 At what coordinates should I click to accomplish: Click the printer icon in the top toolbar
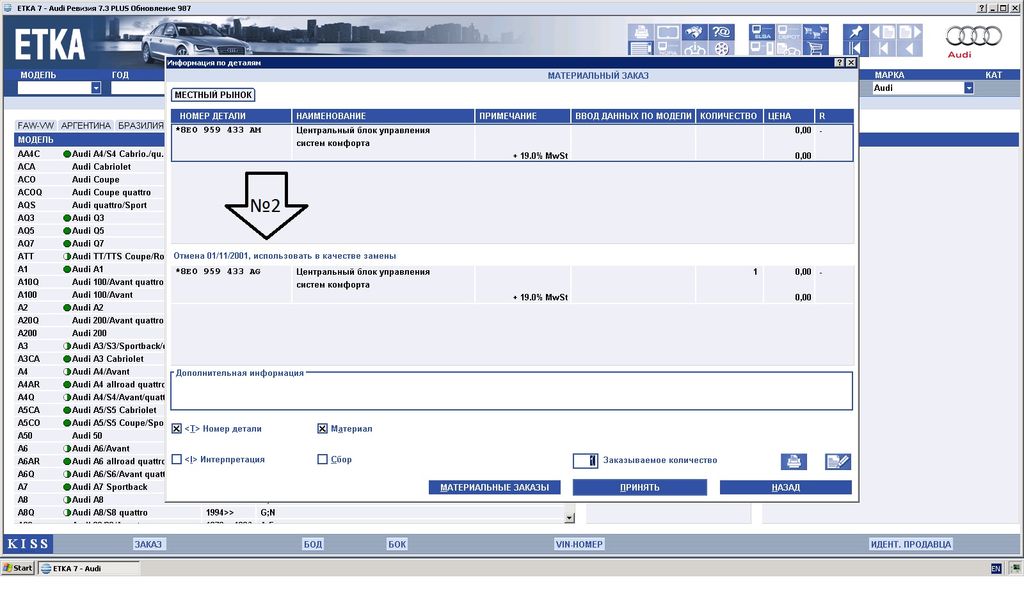pos(641,32)
